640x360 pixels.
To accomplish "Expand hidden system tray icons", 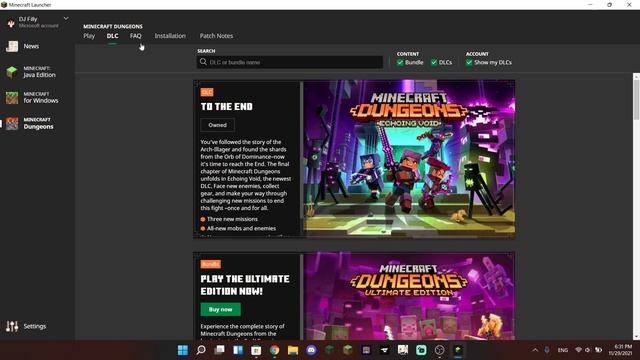I will [535, 350].
